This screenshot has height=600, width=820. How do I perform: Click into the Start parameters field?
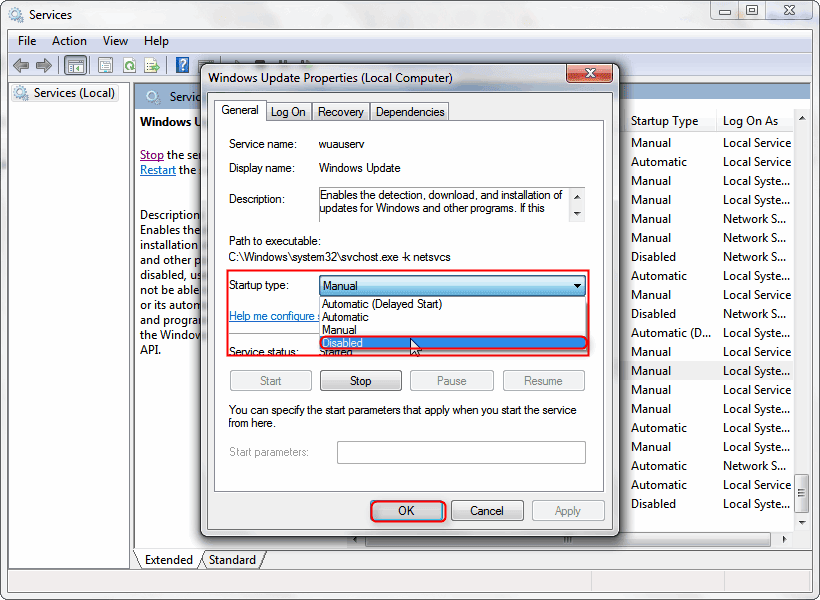point(461,452)
